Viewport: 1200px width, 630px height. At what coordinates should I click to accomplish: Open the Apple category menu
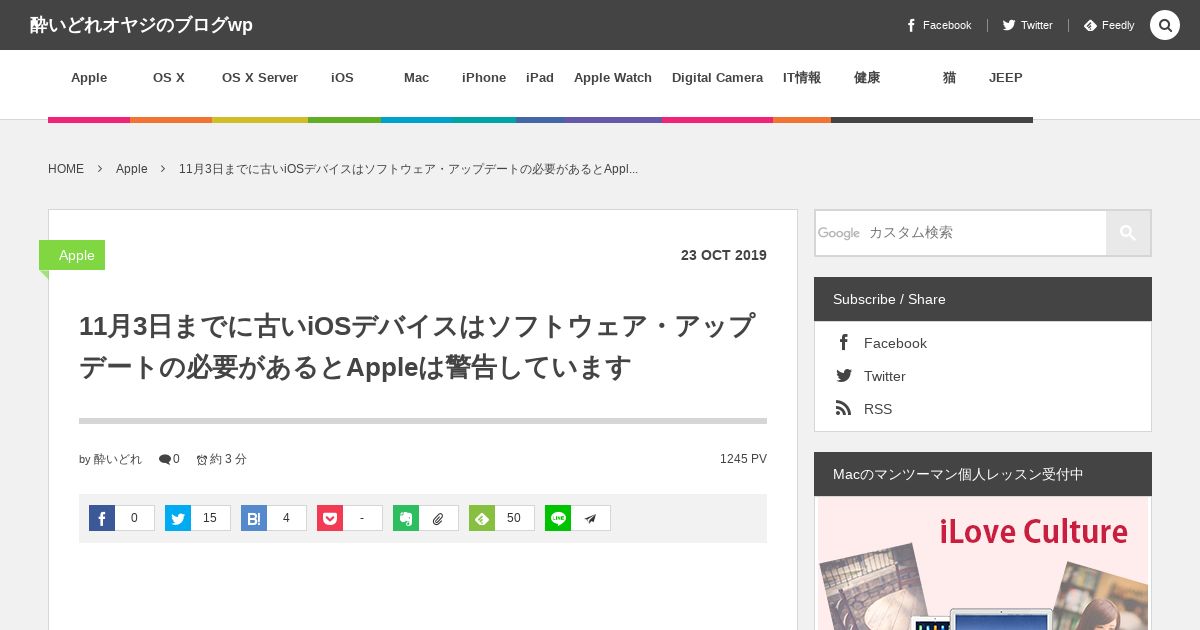(x=89, y=78)
